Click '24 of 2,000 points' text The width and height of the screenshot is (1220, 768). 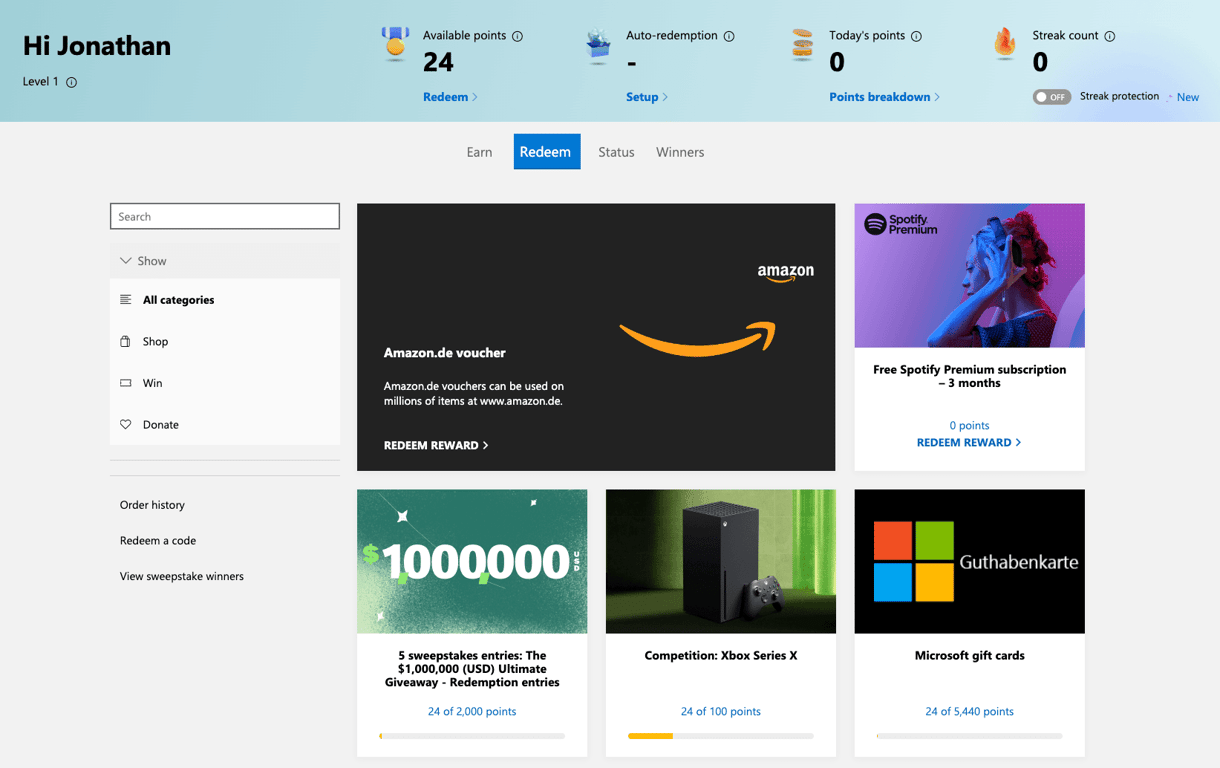[x=472, y=712]
